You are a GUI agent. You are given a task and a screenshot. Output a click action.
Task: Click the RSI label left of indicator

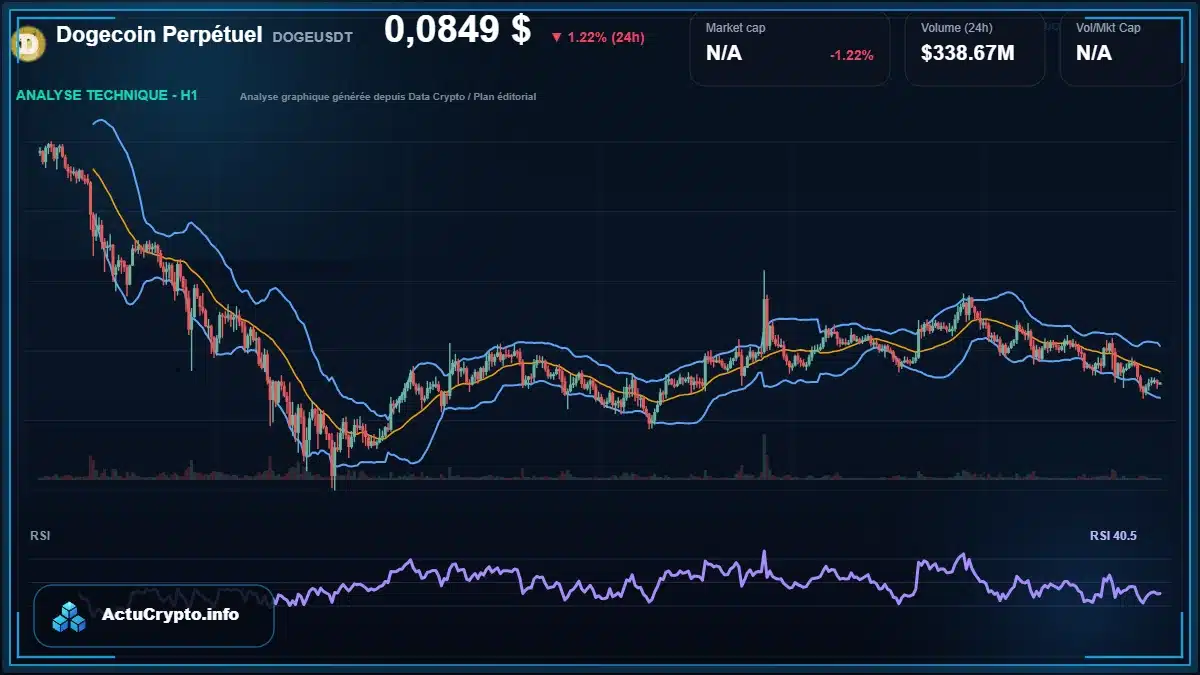(x=40, y=536)
